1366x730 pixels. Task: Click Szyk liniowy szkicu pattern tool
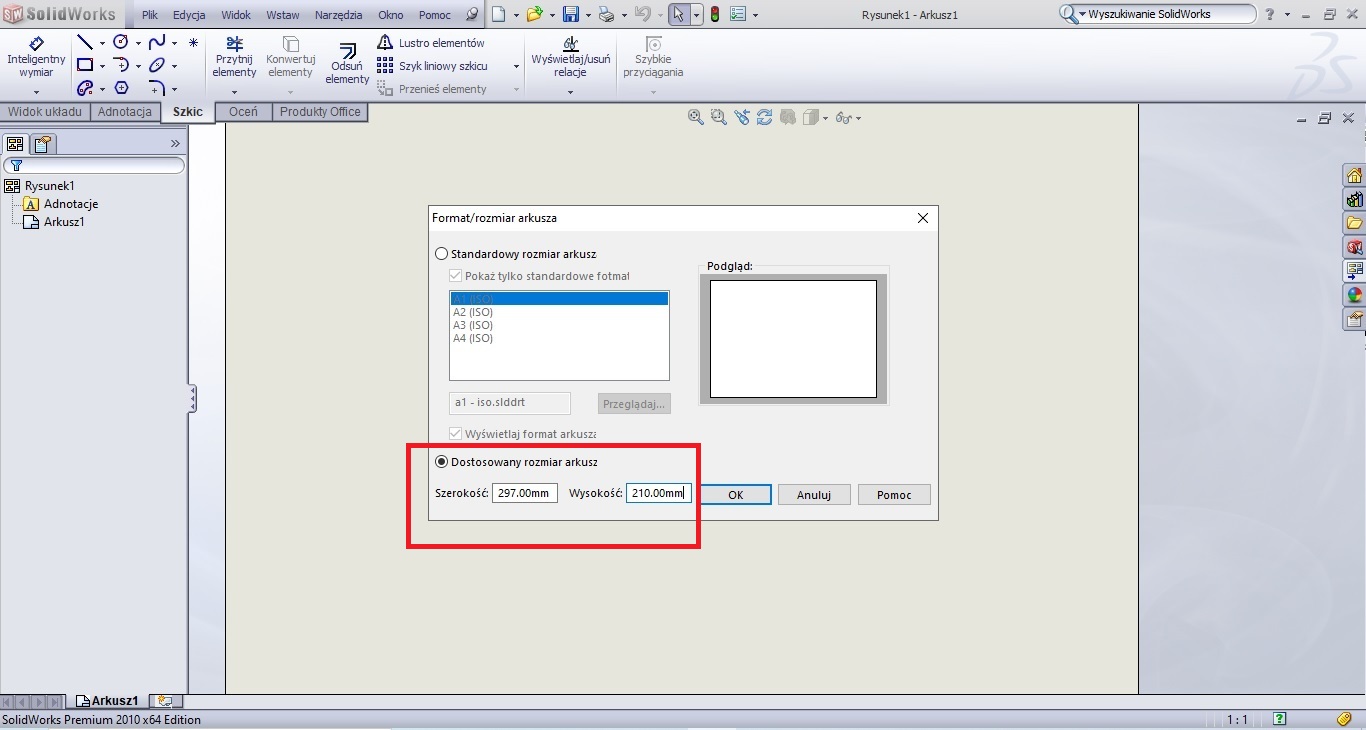[x=432, y=66]
